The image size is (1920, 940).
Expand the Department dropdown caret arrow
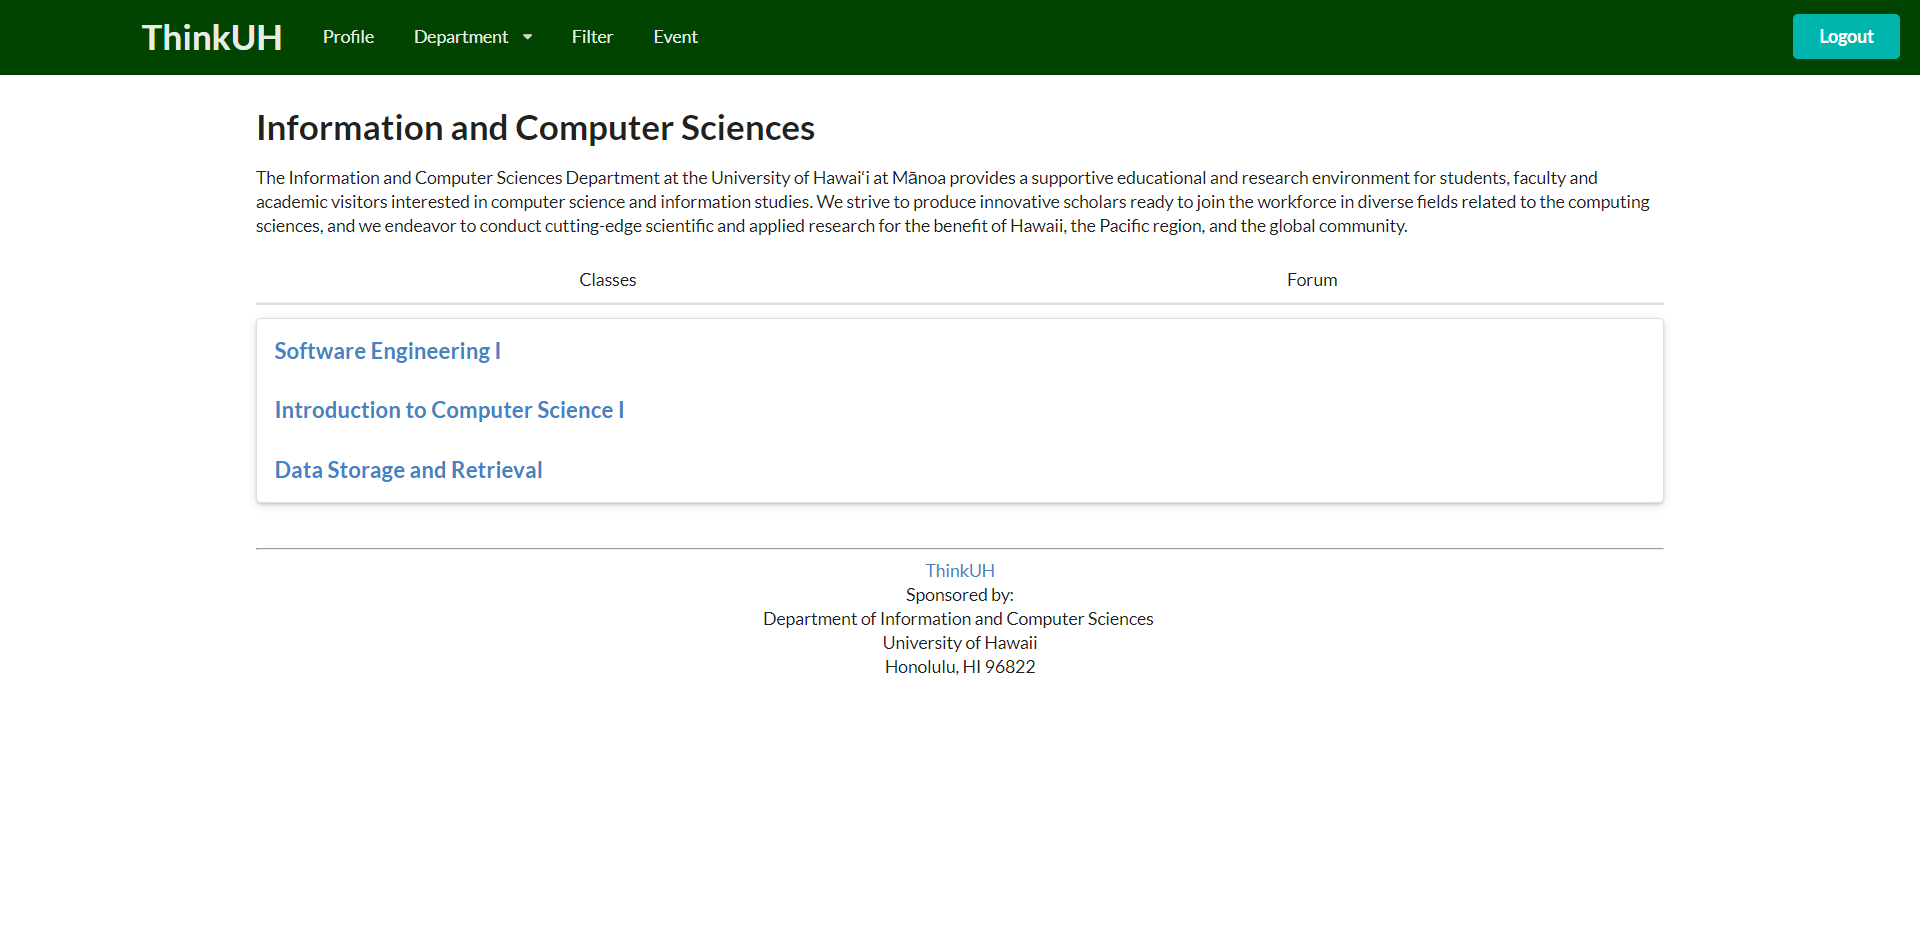pos(527,37)
